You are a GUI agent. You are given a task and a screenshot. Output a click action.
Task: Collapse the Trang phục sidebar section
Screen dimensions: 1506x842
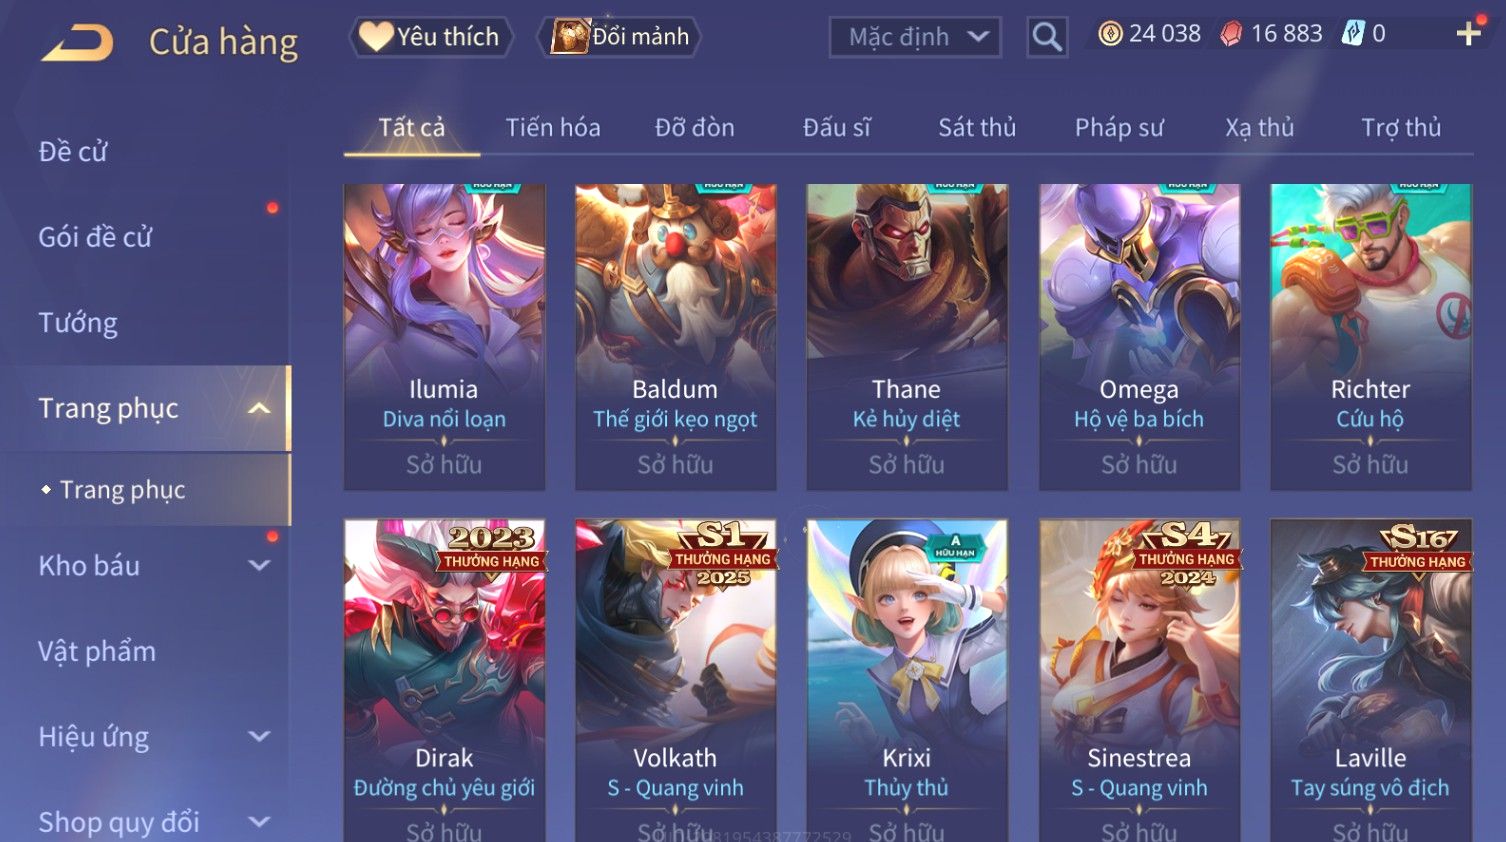(x=259, y=408)
